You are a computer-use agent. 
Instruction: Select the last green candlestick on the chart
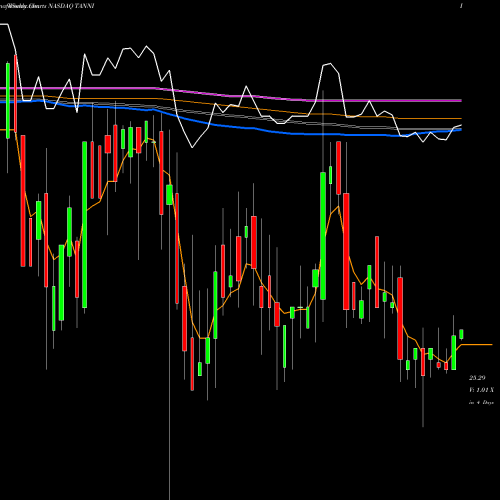(x=461, y=334)
